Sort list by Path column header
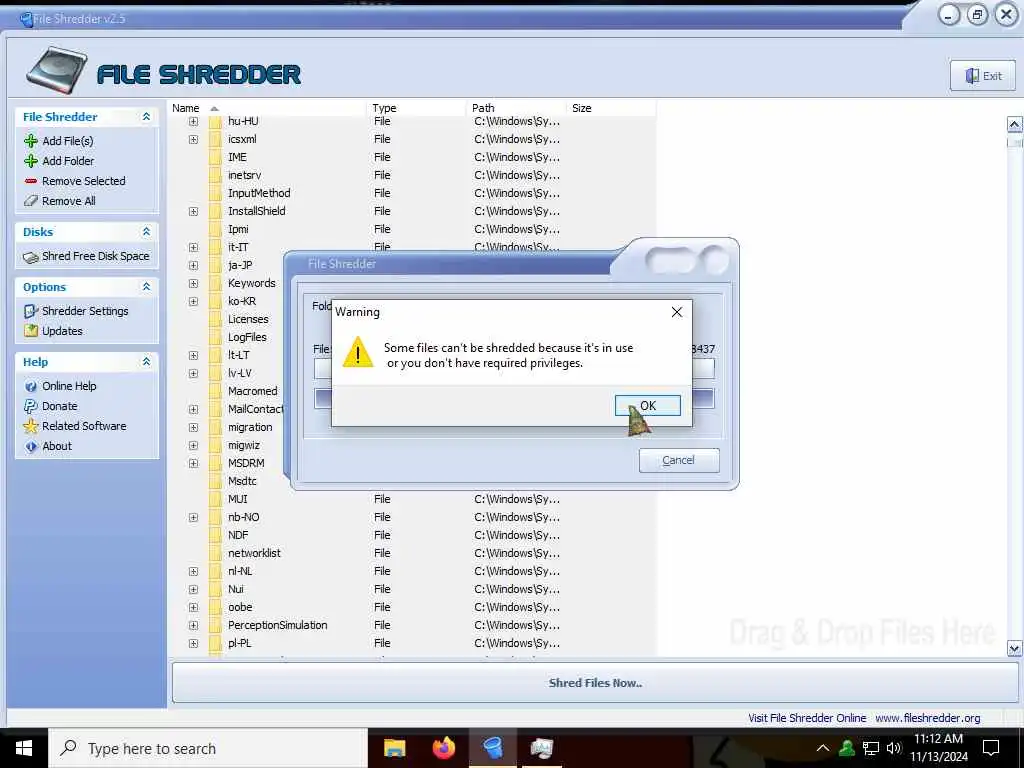 point(517,108)
